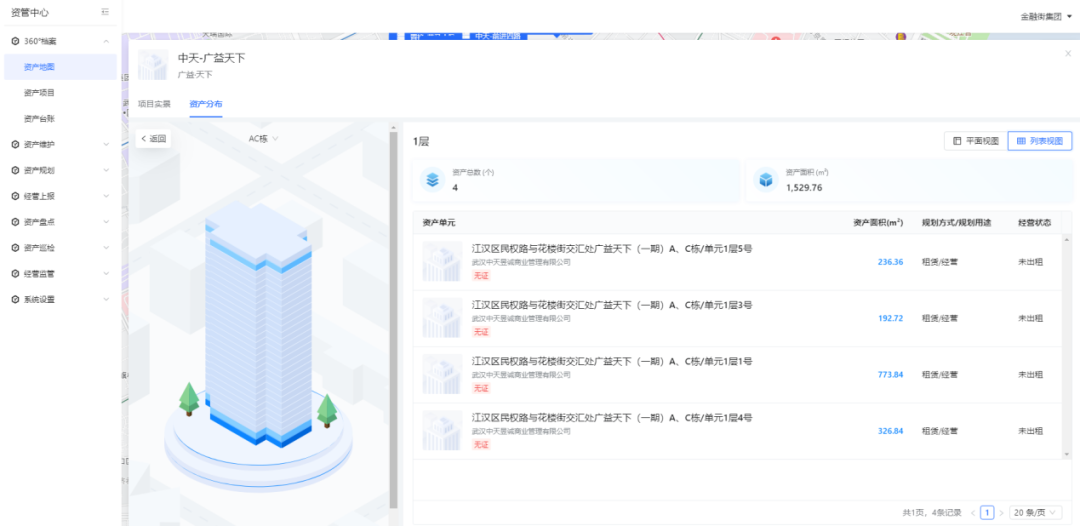This screenshot has height=526, width=1080.
Task: Expand the 资产盘点 menu chevron
Action: [106, 222]
